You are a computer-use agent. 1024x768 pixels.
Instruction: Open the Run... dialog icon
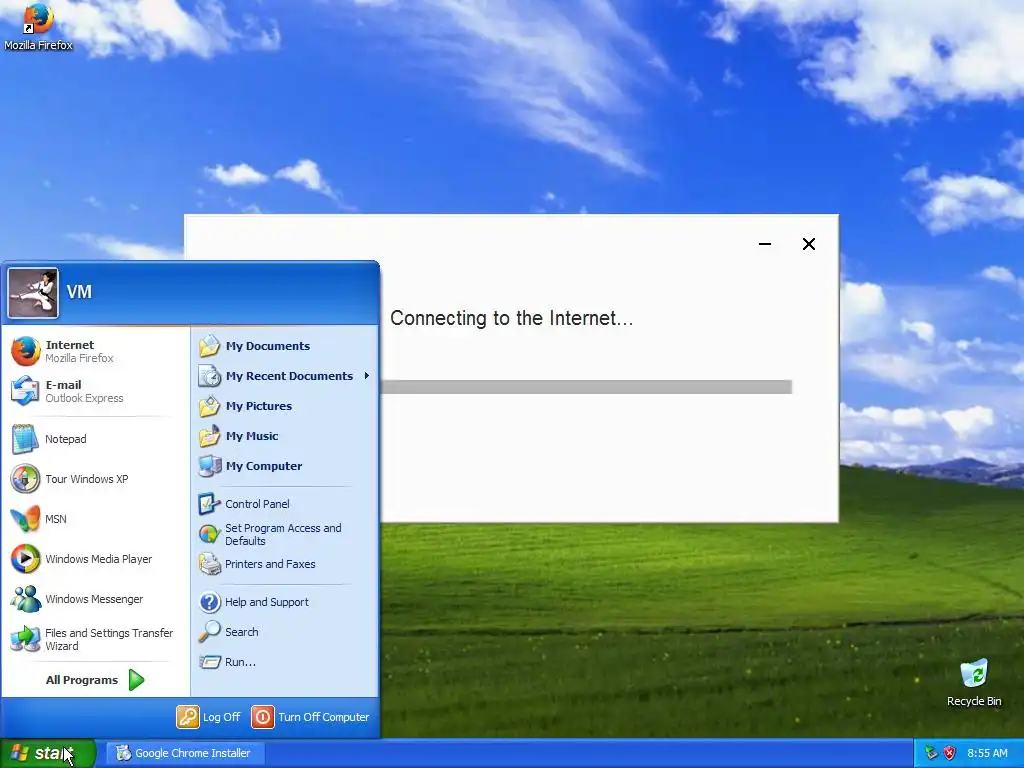coord(210,662)
